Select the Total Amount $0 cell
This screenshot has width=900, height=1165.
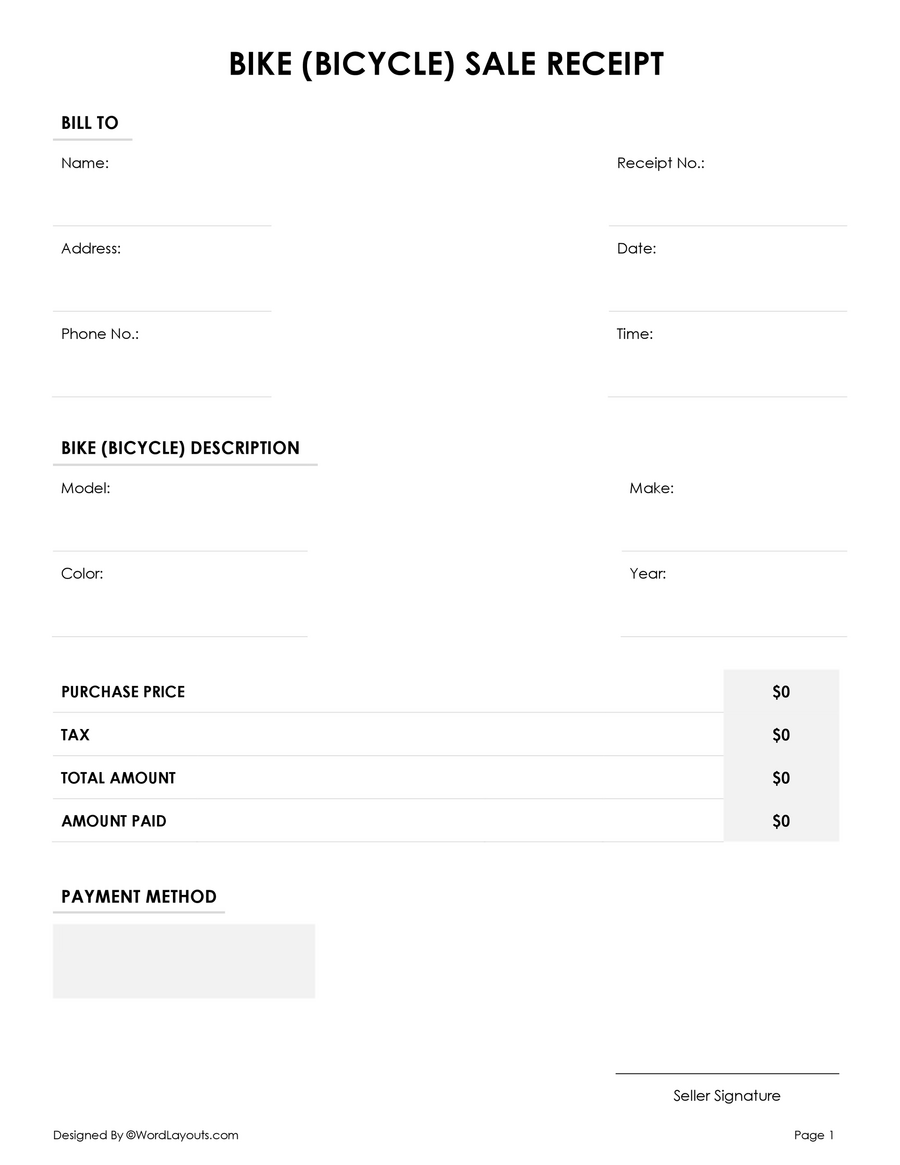[781, 778]
